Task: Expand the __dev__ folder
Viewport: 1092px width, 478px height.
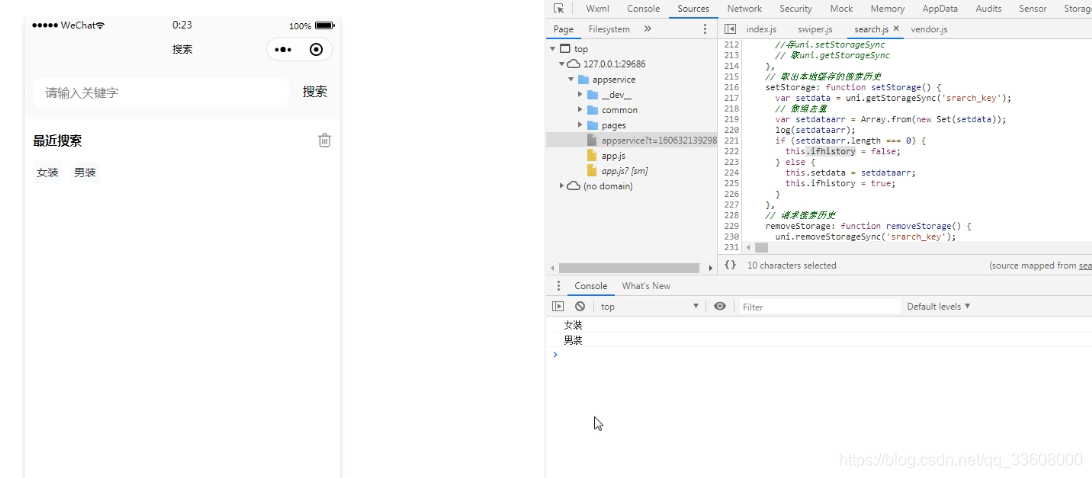Action: [x=579, y=95]
